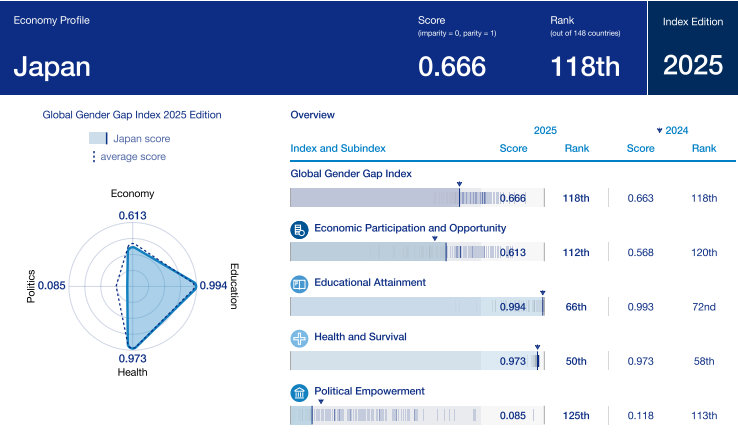Viewport: 738px width, 435px height.
Task: Open the Political Empowerment subindex label
Action: [x=369, y=391]
